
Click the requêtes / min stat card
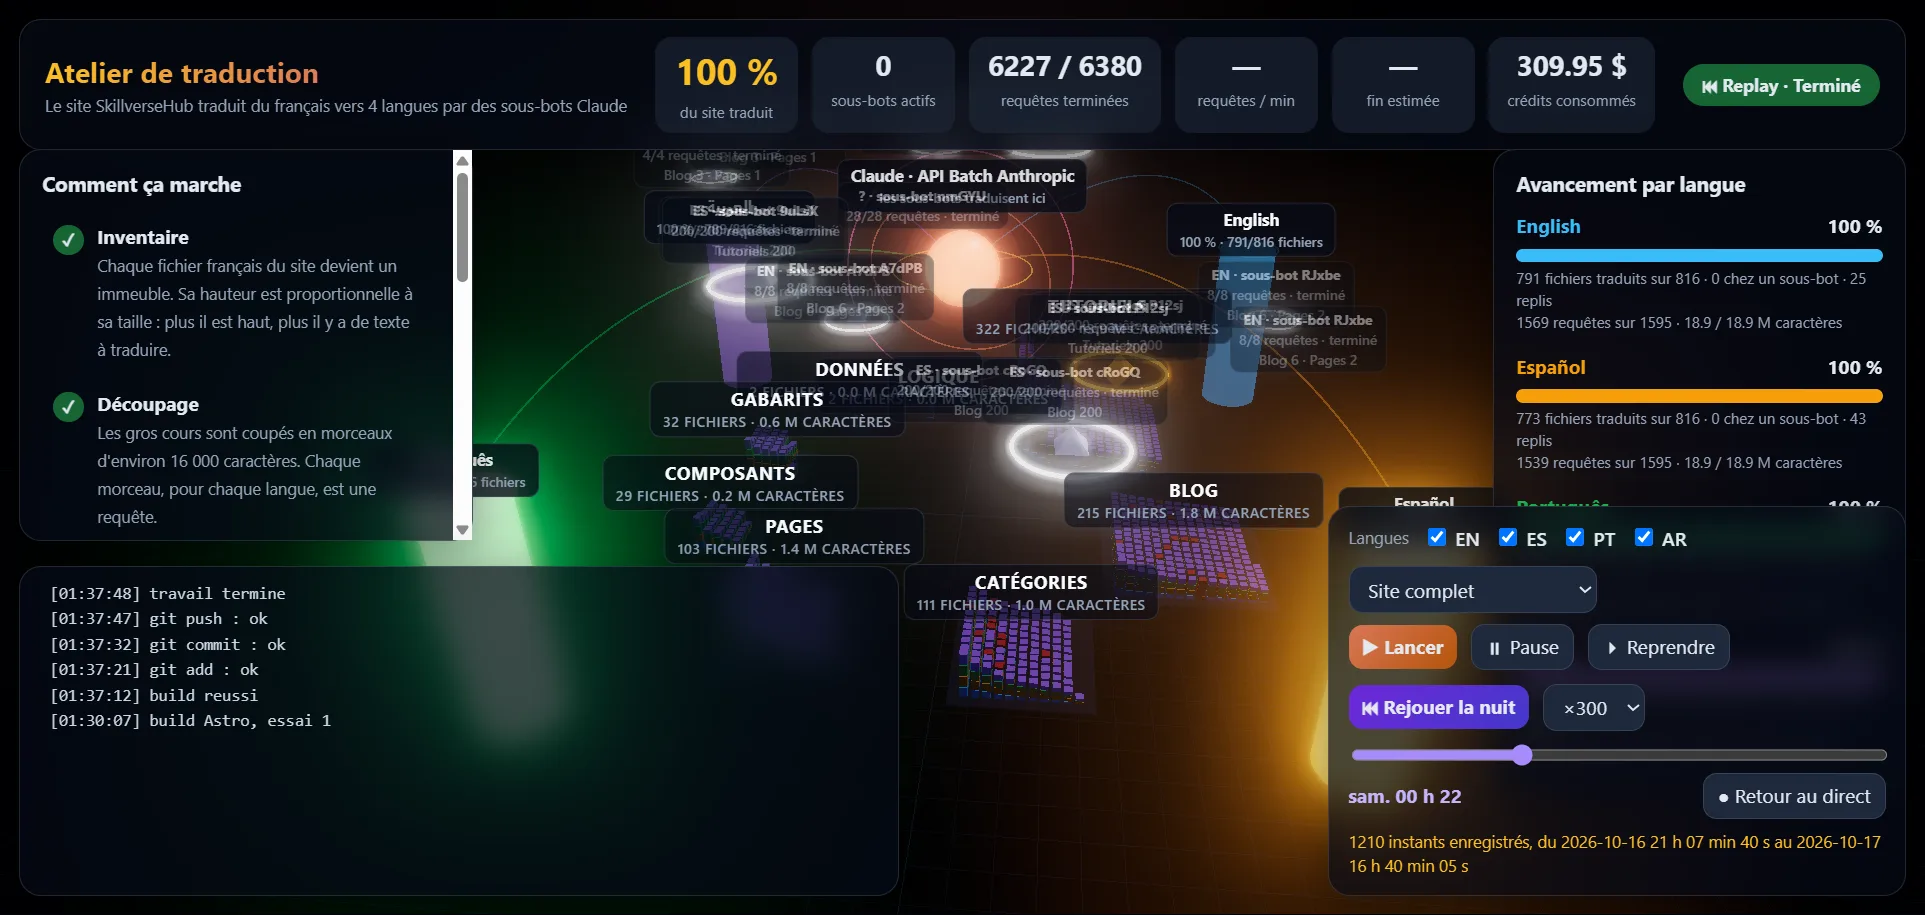[x=1246, y=85]
